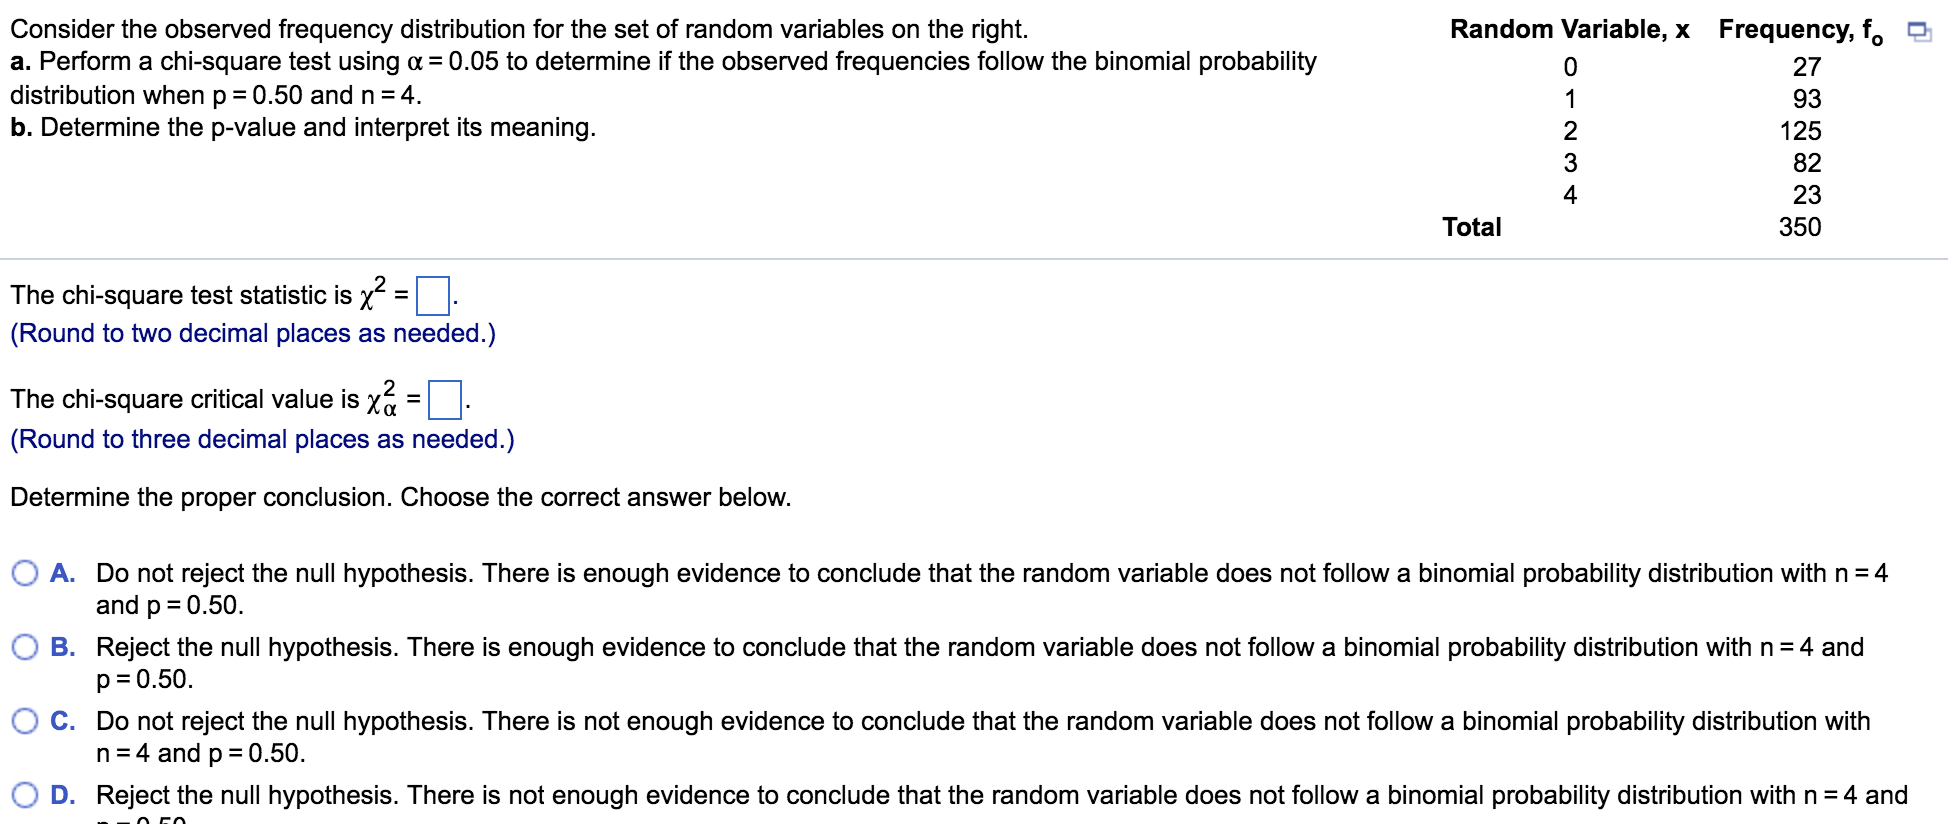The width and height of the screenshot is (1956, 830).
Task: Click the chi-square test statistic answer box
Action: pos(432,295)
